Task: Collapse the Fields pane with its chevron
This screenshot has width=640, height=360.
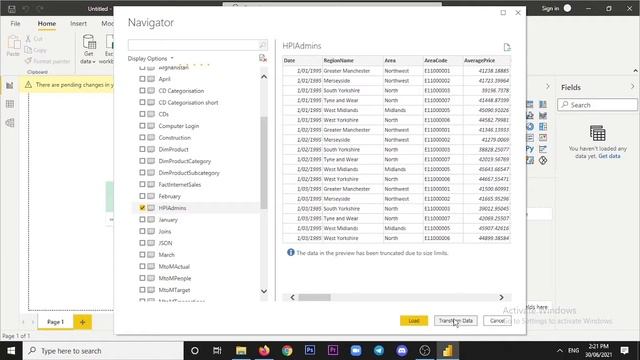Action: click(x=632, y=87)
